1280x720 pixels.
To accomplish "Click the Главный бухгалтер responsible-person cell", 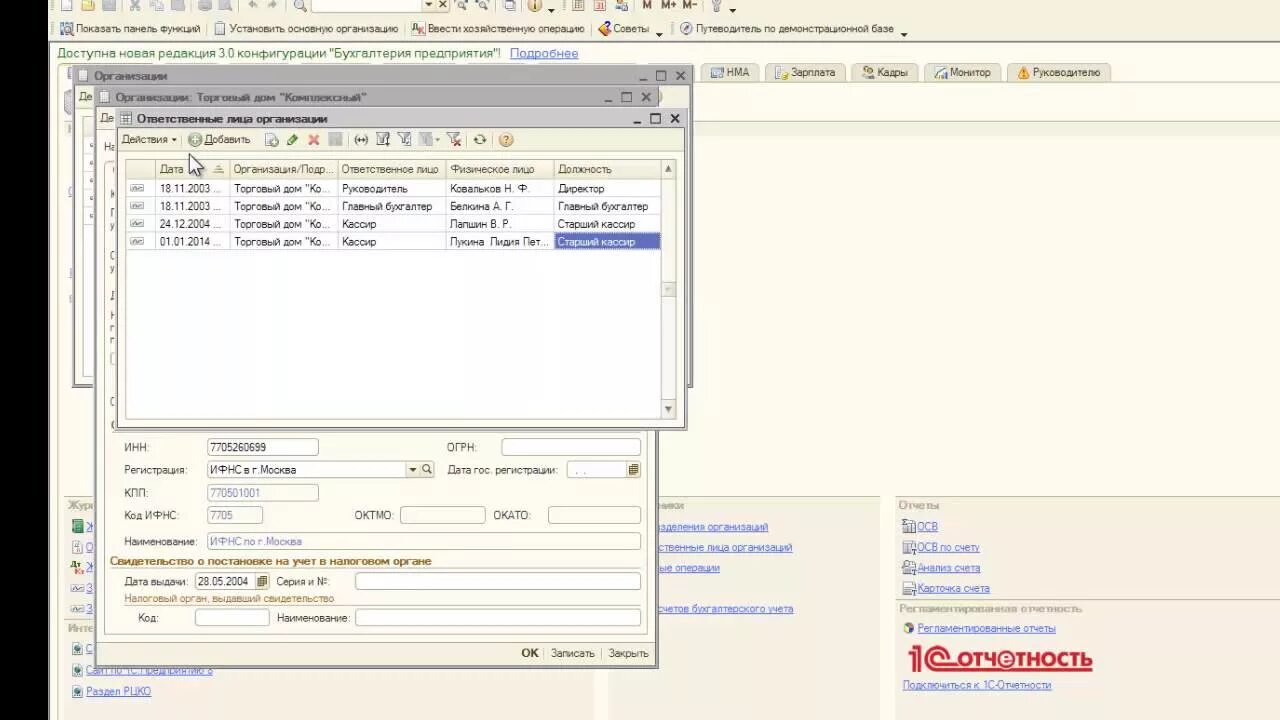I will pos(392,206).
